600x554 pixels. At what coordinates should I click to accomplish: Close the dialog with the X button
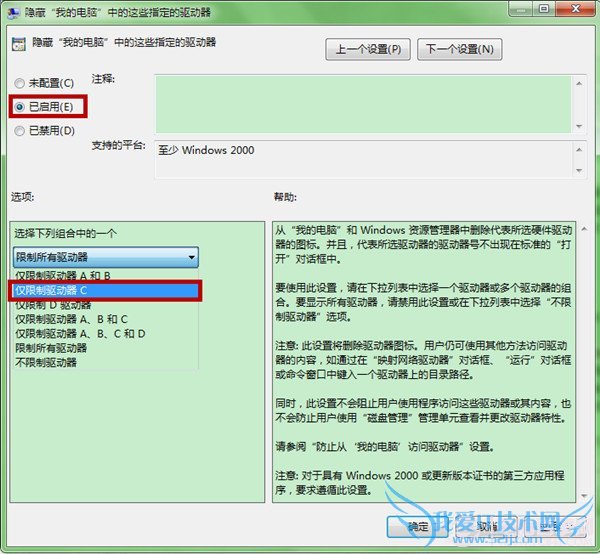click(575, 9)
